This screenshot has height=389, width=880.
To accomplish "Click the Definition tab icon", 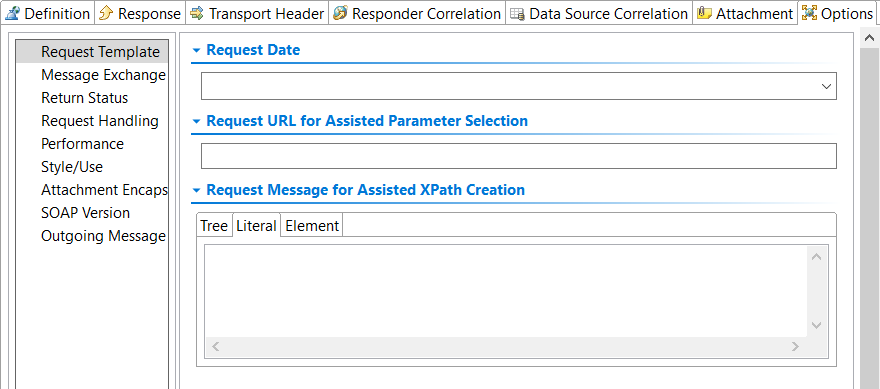I will [12, 13].
